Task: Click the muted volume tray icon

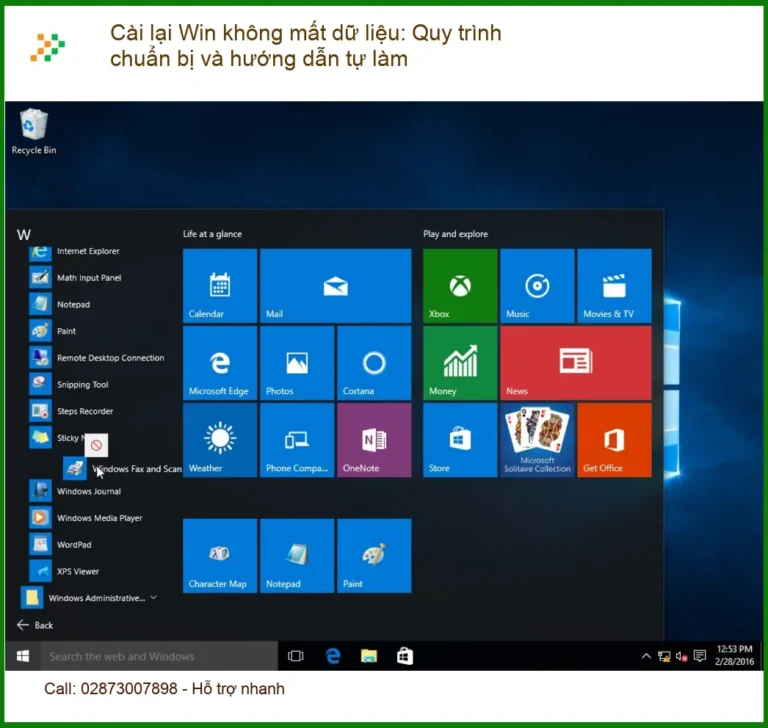Action: coord(681,656)
